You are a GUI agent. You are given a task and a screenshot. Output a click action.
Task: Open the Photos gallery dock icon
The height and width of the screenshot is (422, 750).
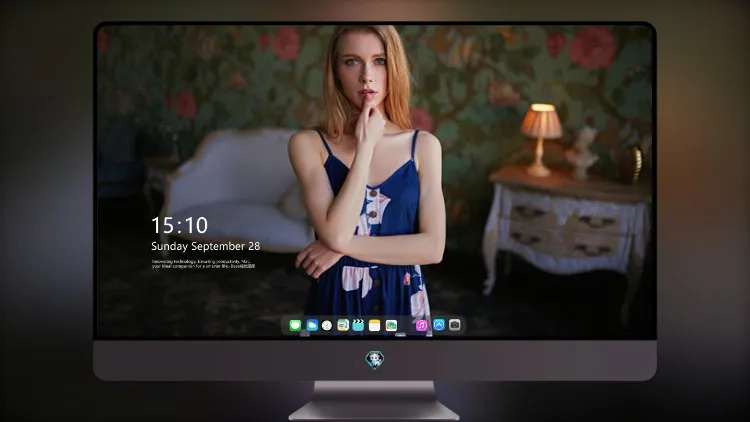point(391,325)
